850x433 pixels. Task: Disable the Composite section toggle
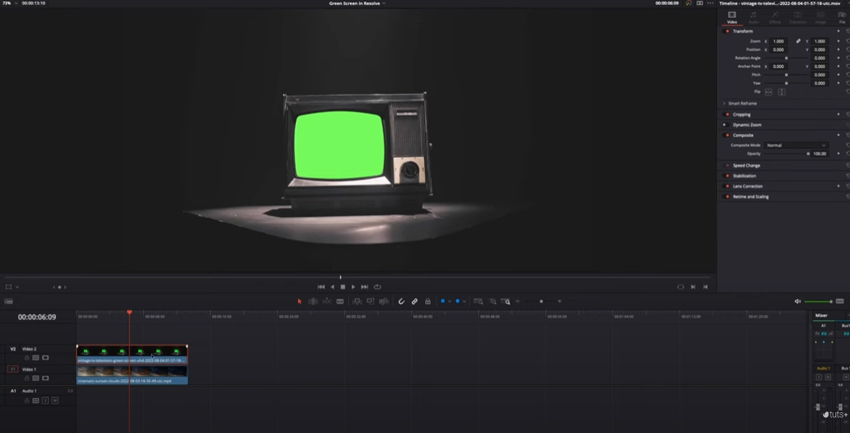727,135
